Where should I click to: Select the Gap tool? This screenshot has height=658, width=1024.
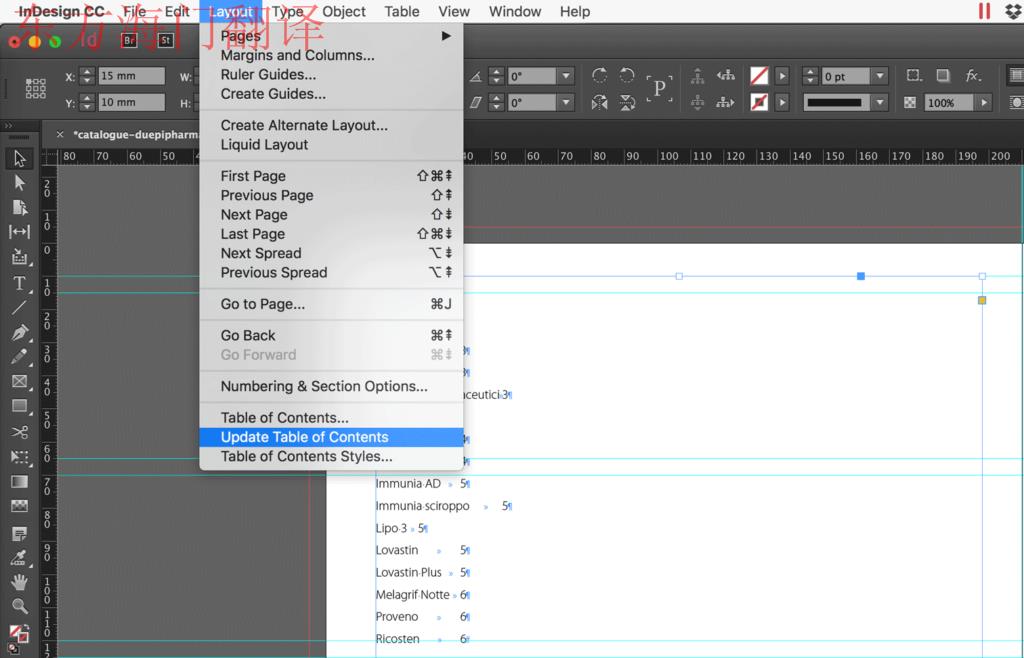(20, 232)
